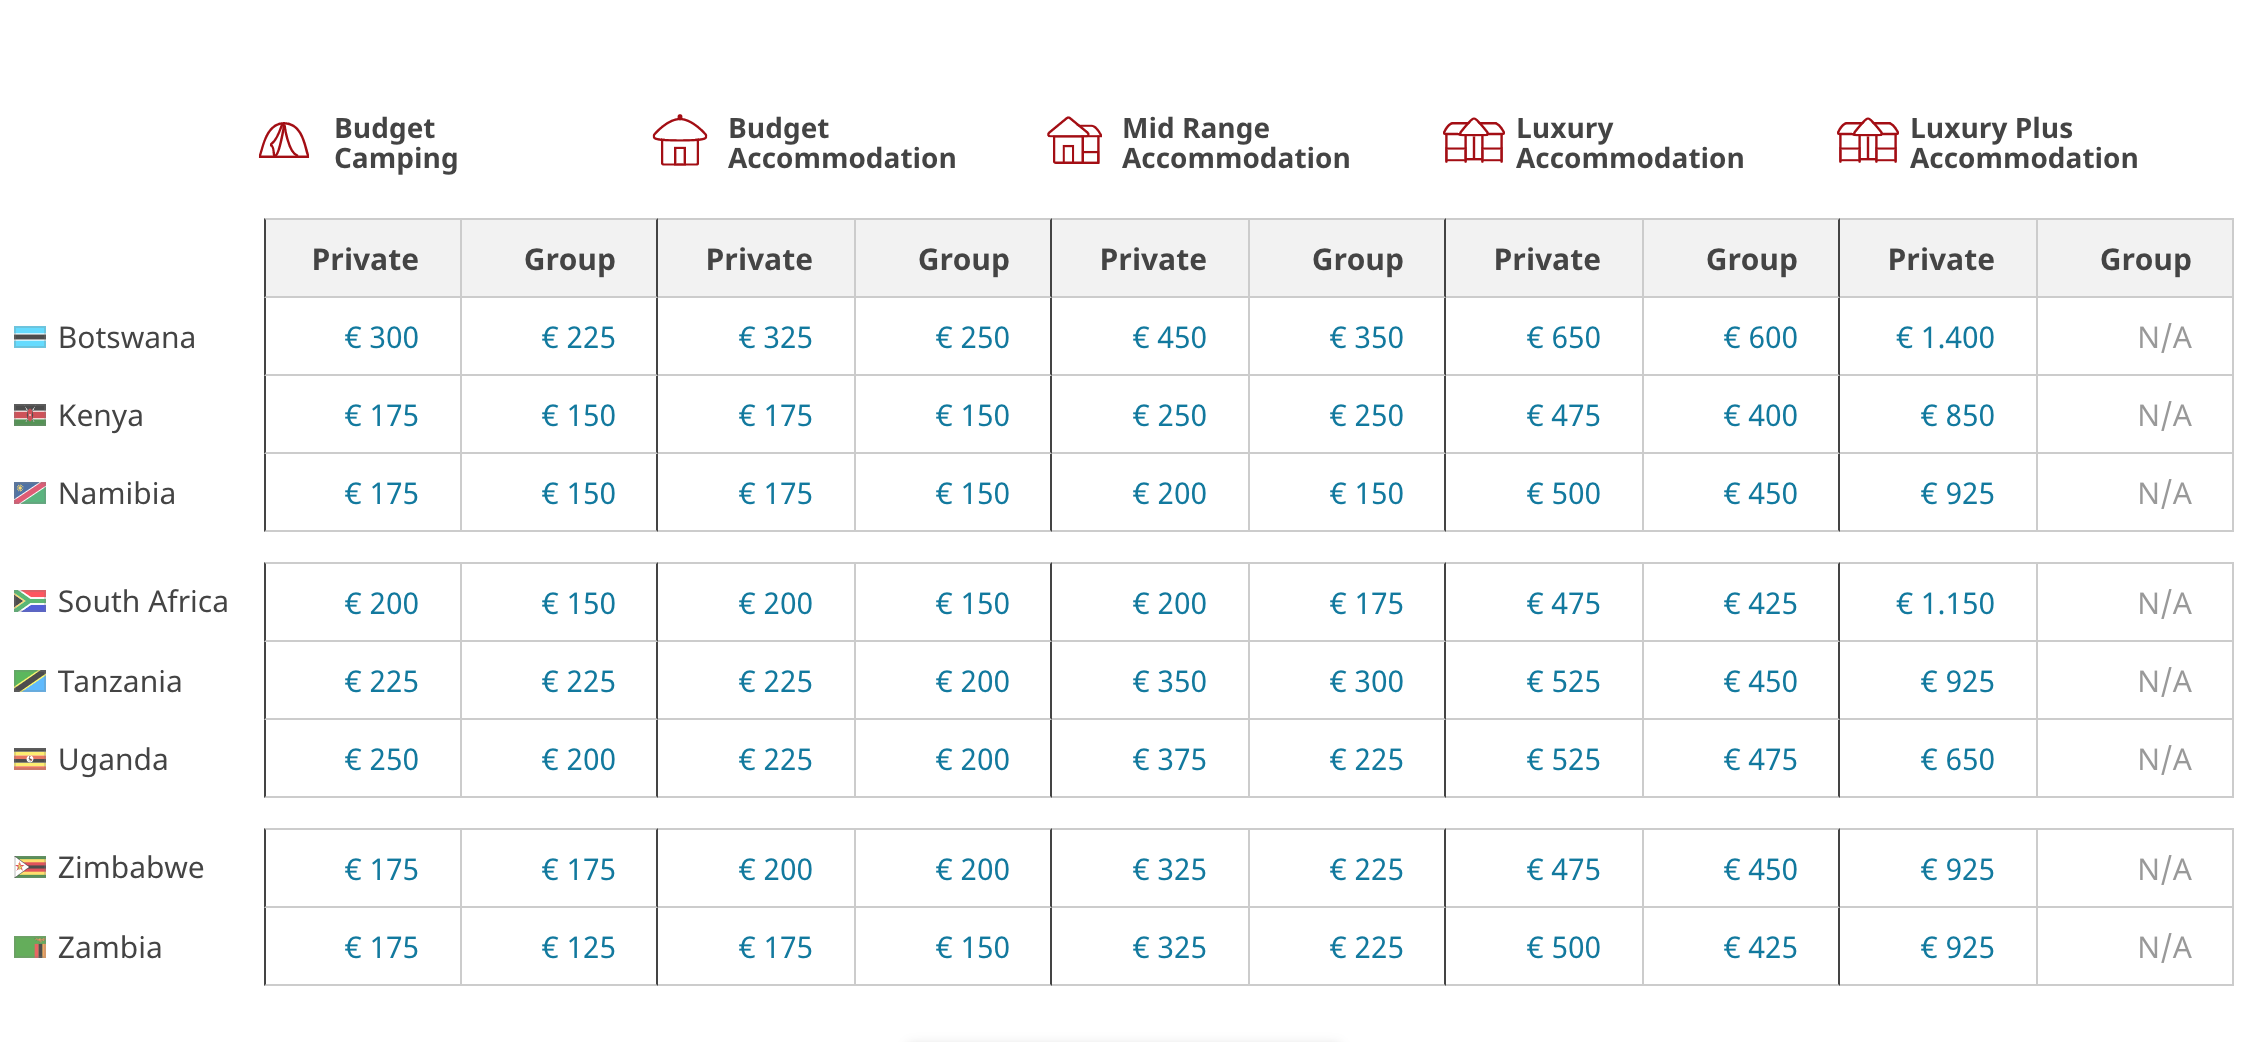This screenshot has height=1042, width=2268.
Task: Click South Africa Luxury Plus price € 1.150
Action: pos(1945,604)
